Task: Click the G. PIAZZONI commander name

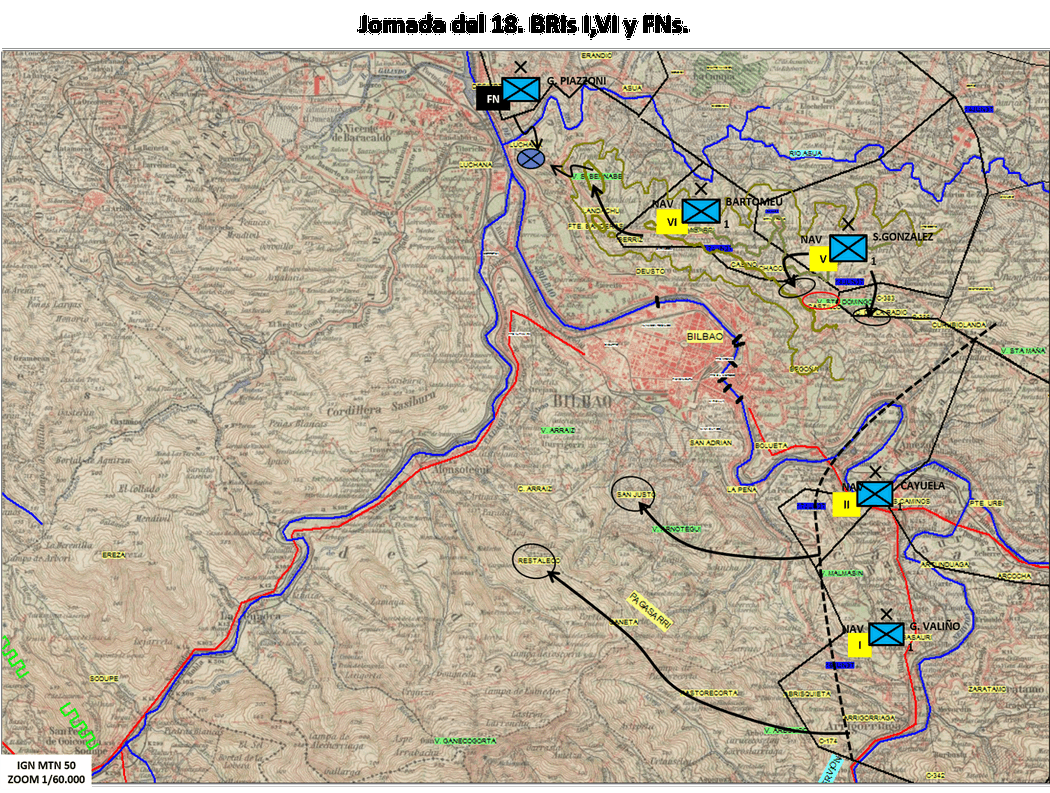Action: point(577,81)
